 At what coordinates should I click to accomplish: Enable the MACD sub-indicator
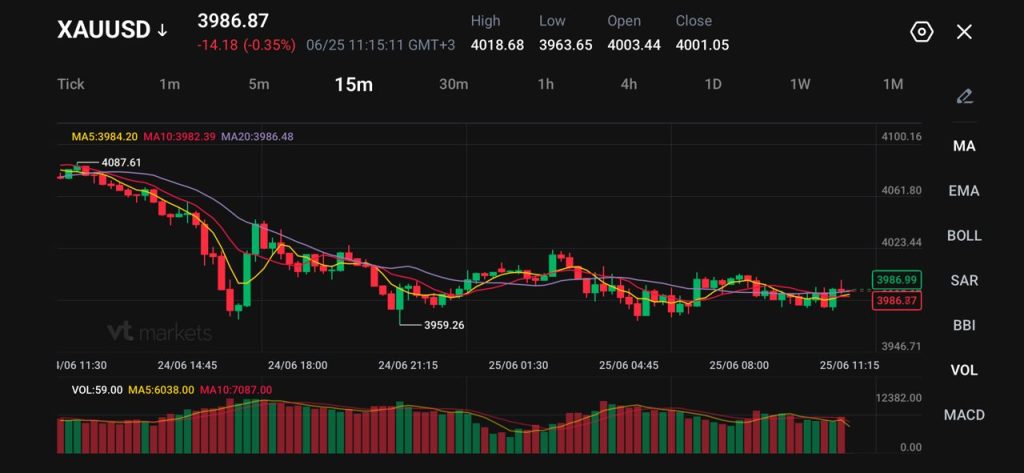pos(964,415)
